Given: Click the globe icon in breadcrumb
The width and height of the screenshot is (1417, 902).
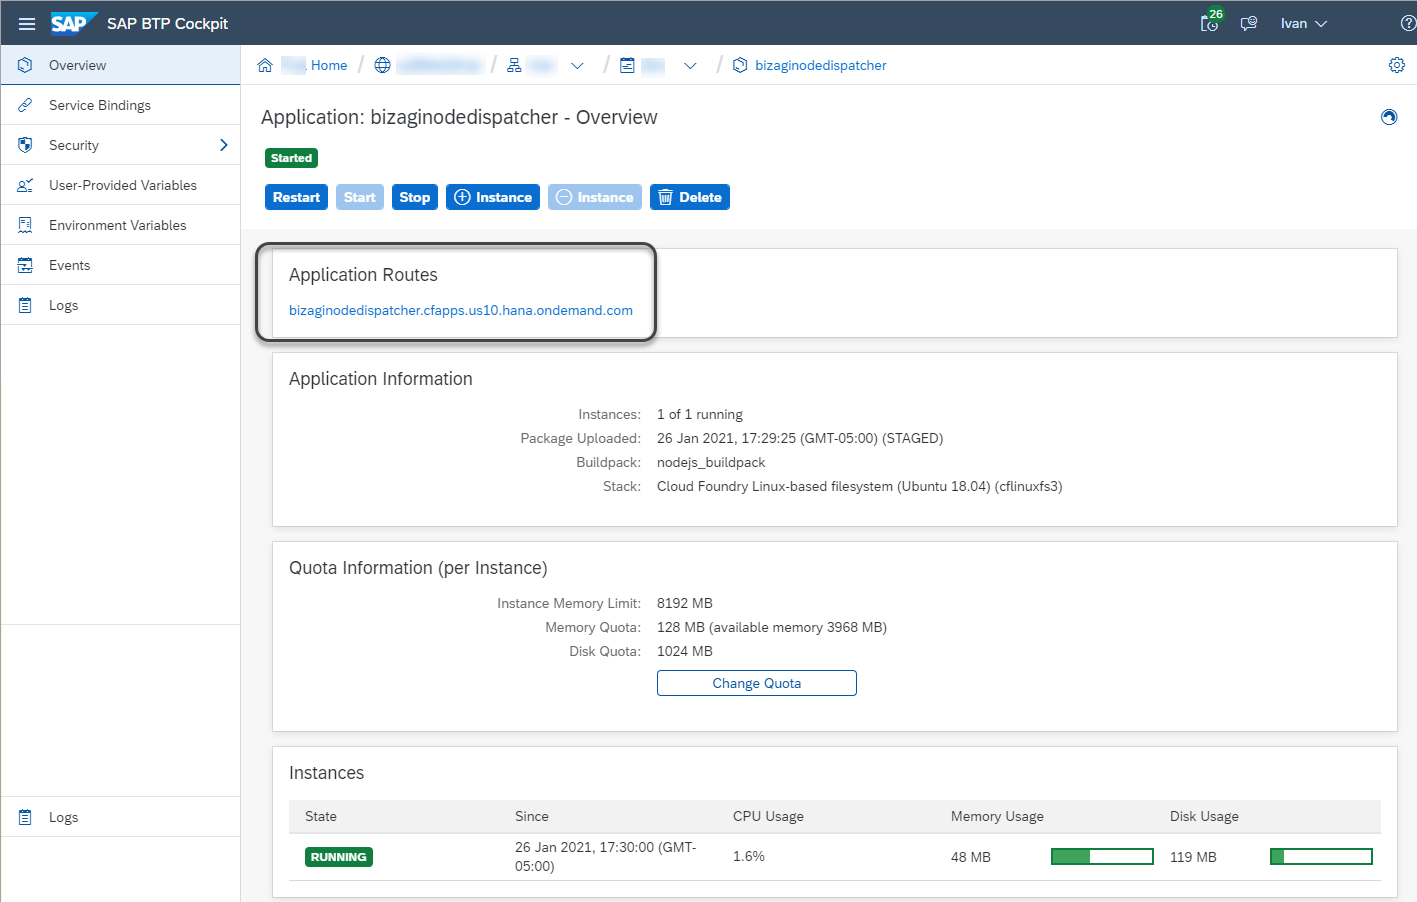Looking at the screenshot, I should pyautogui.click(x=382, y=65).
